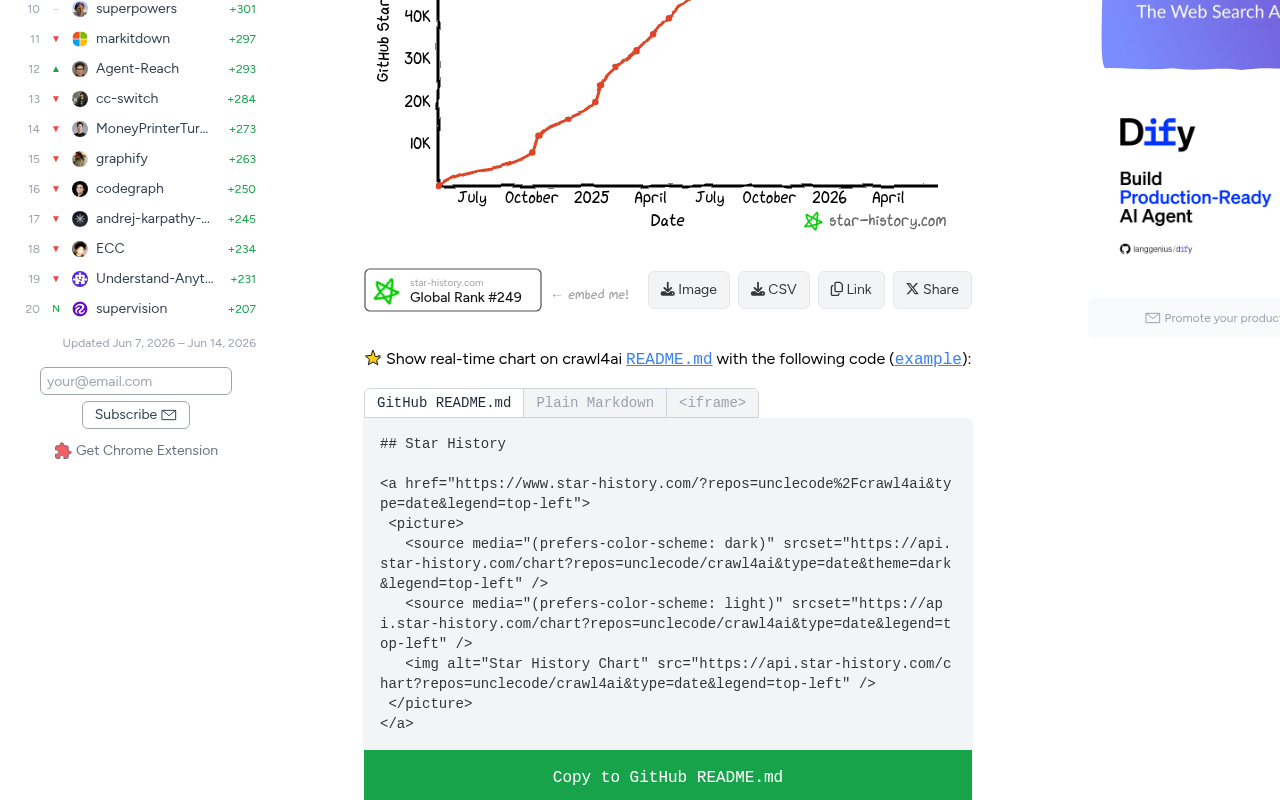This screenshot has width=1280, height=800.
Task: Copy the chart Link
Action: [851, 290]
